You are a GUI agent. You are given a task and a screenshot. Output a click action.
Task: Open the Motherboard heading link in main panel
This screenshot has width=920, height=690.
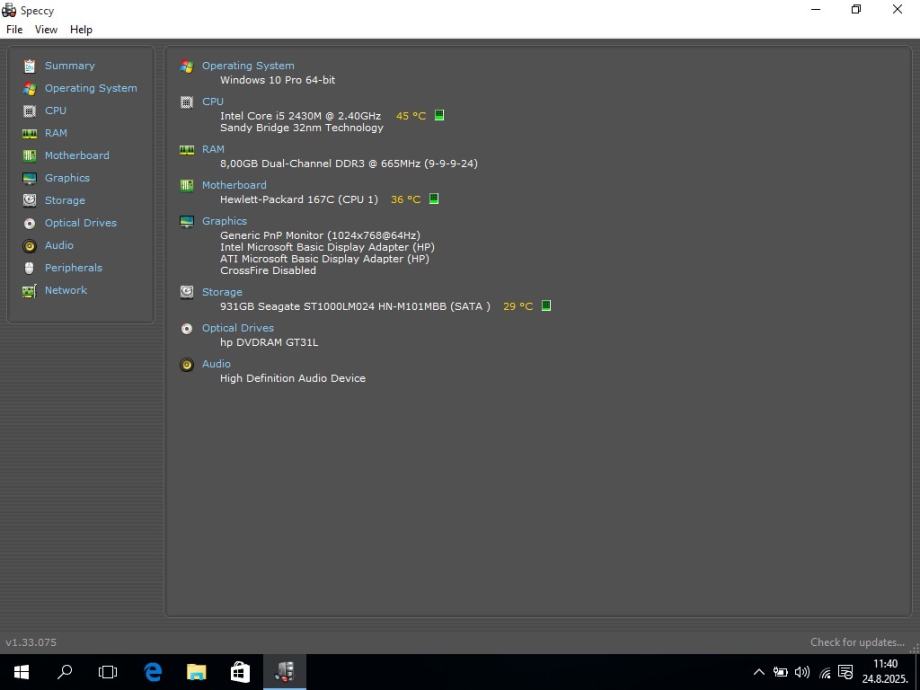[234, 185]
